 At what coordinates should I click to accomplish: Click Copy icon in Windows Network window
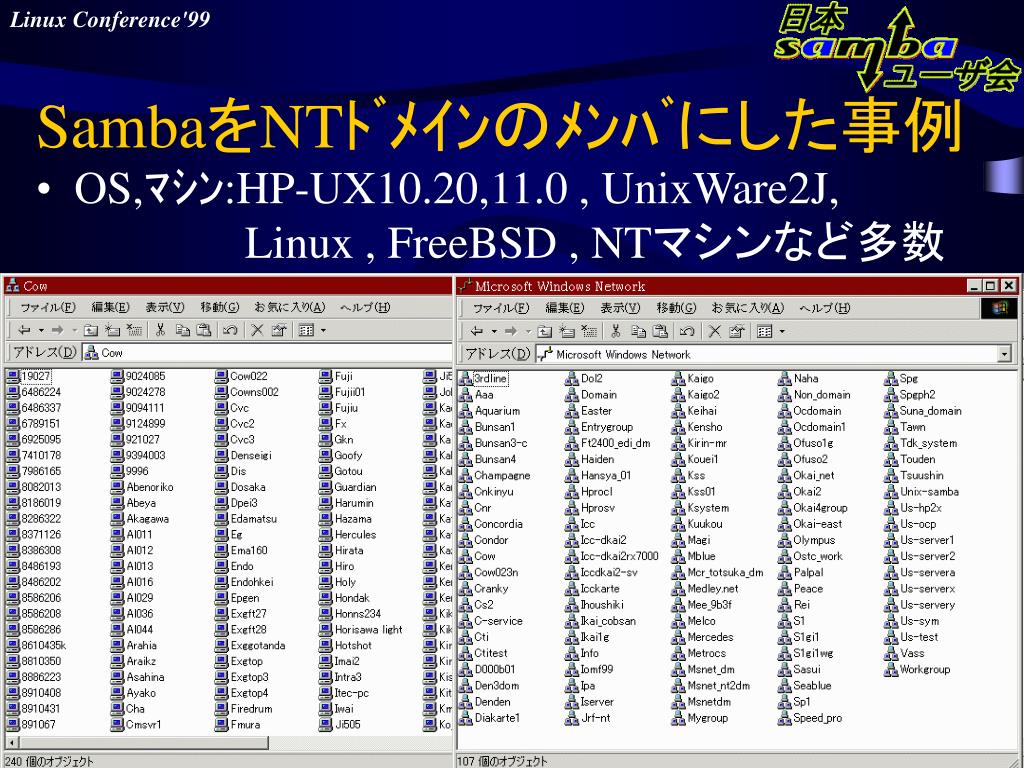coord(638,331)
